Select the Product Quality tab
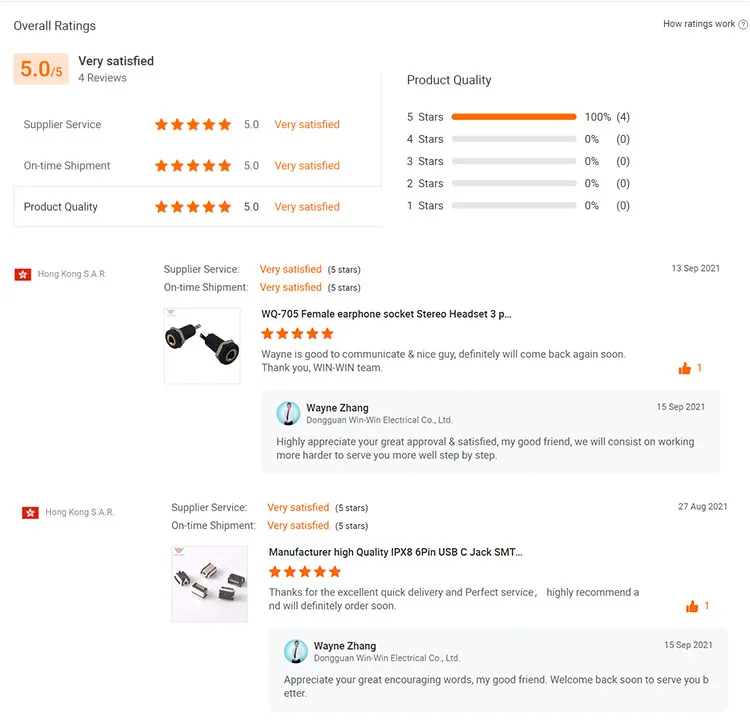 pyautogui.click(x=61, y=207)
